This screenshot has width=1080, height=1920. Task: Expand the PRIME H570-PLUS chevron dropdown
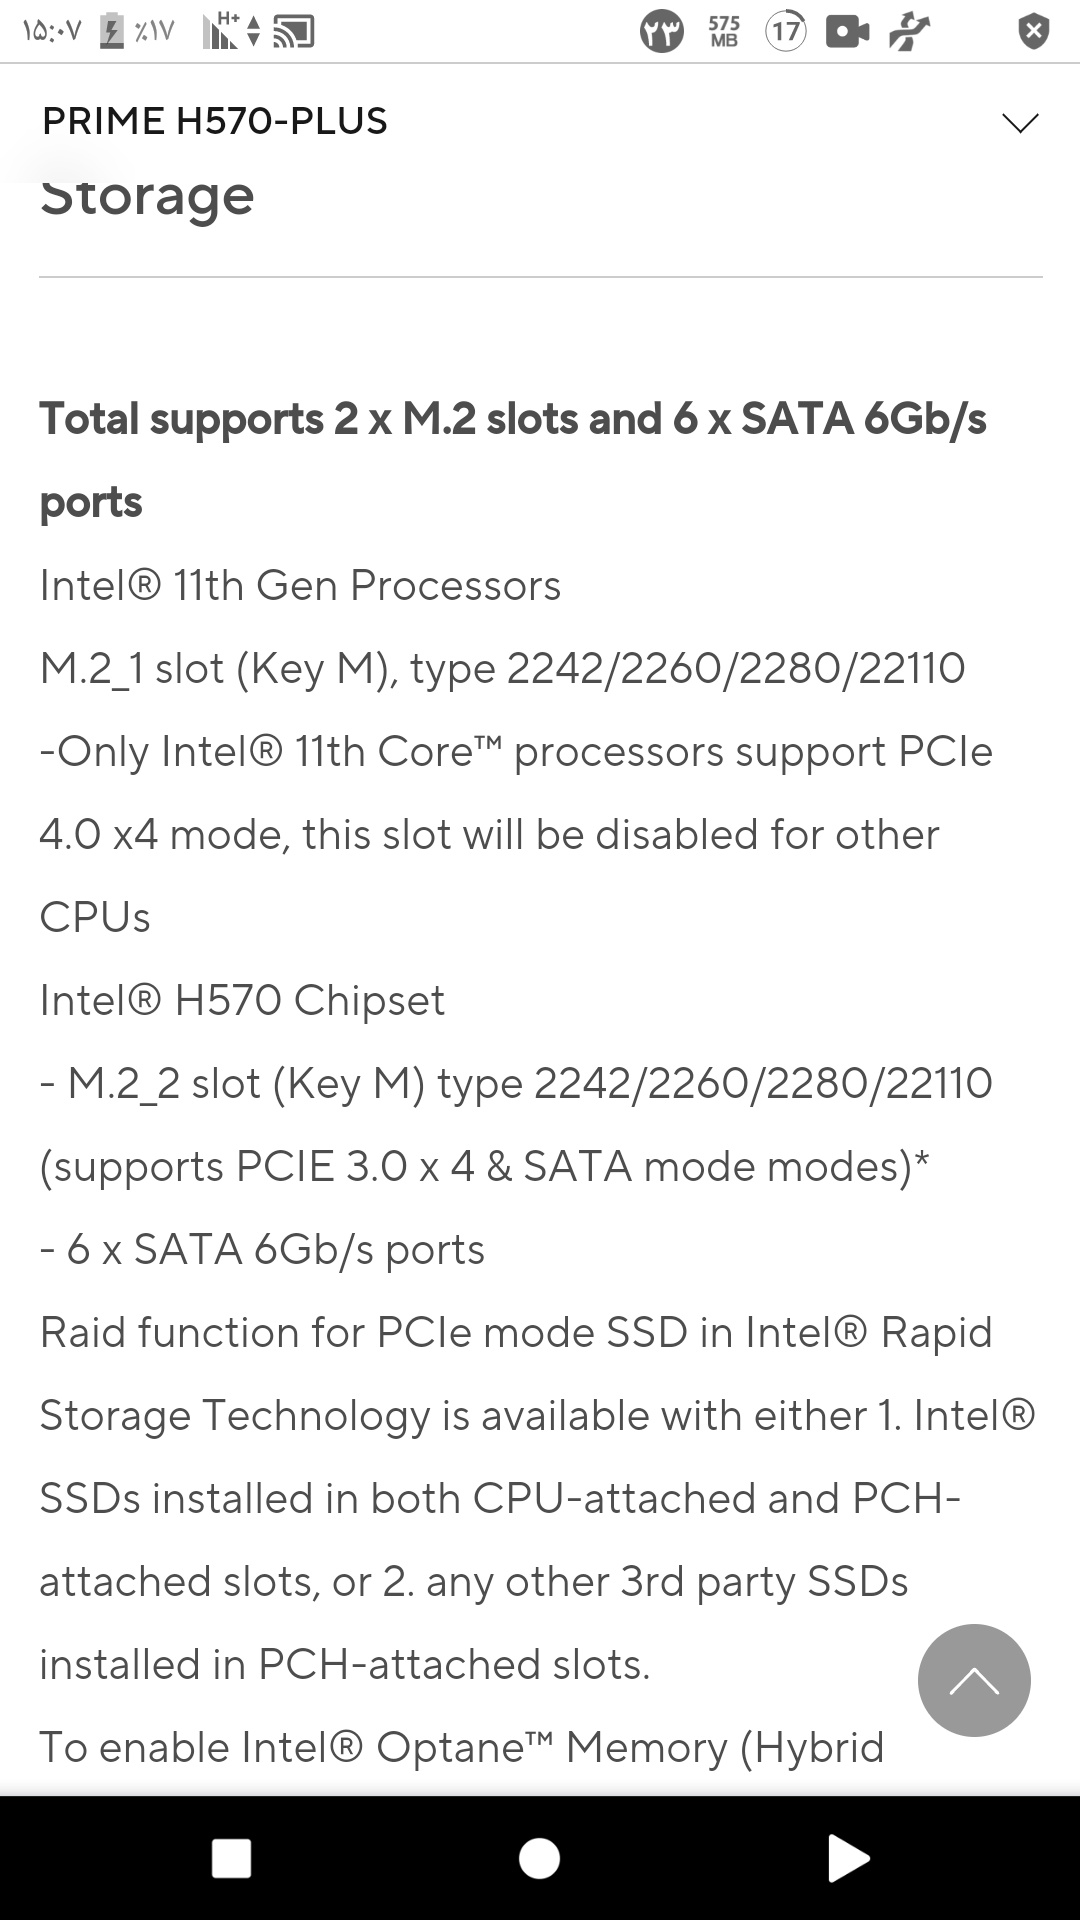tap(1020, 122)
